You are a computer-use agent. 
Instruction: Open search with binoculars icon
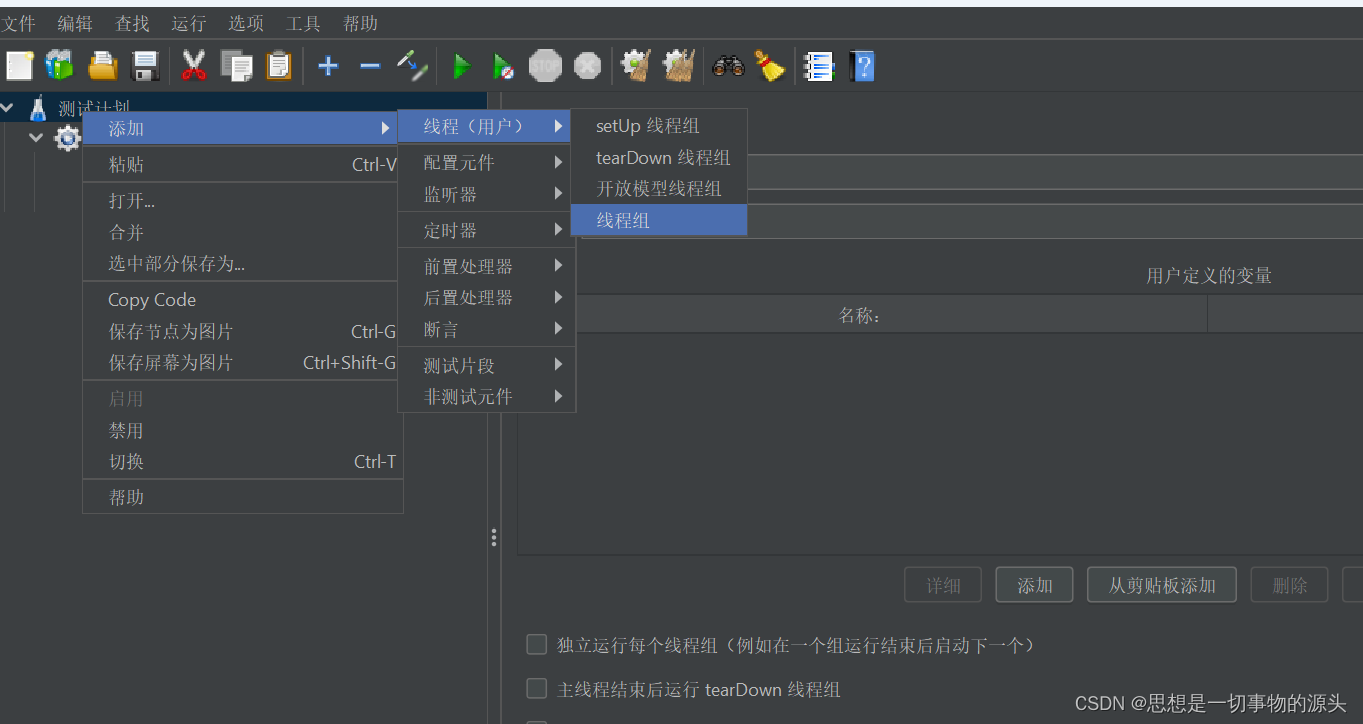click(x=728, y=66)
